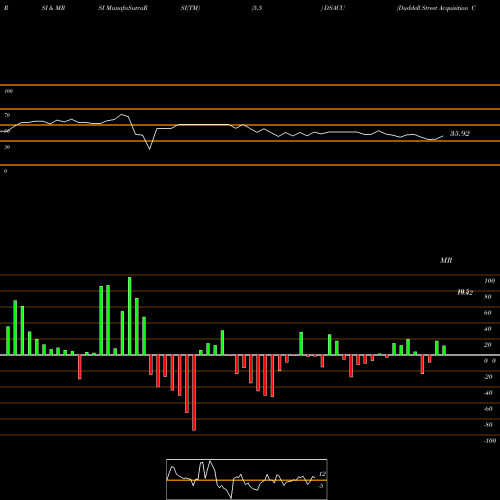Click the sharp dip on the RSI line

(x=150, y=148)
